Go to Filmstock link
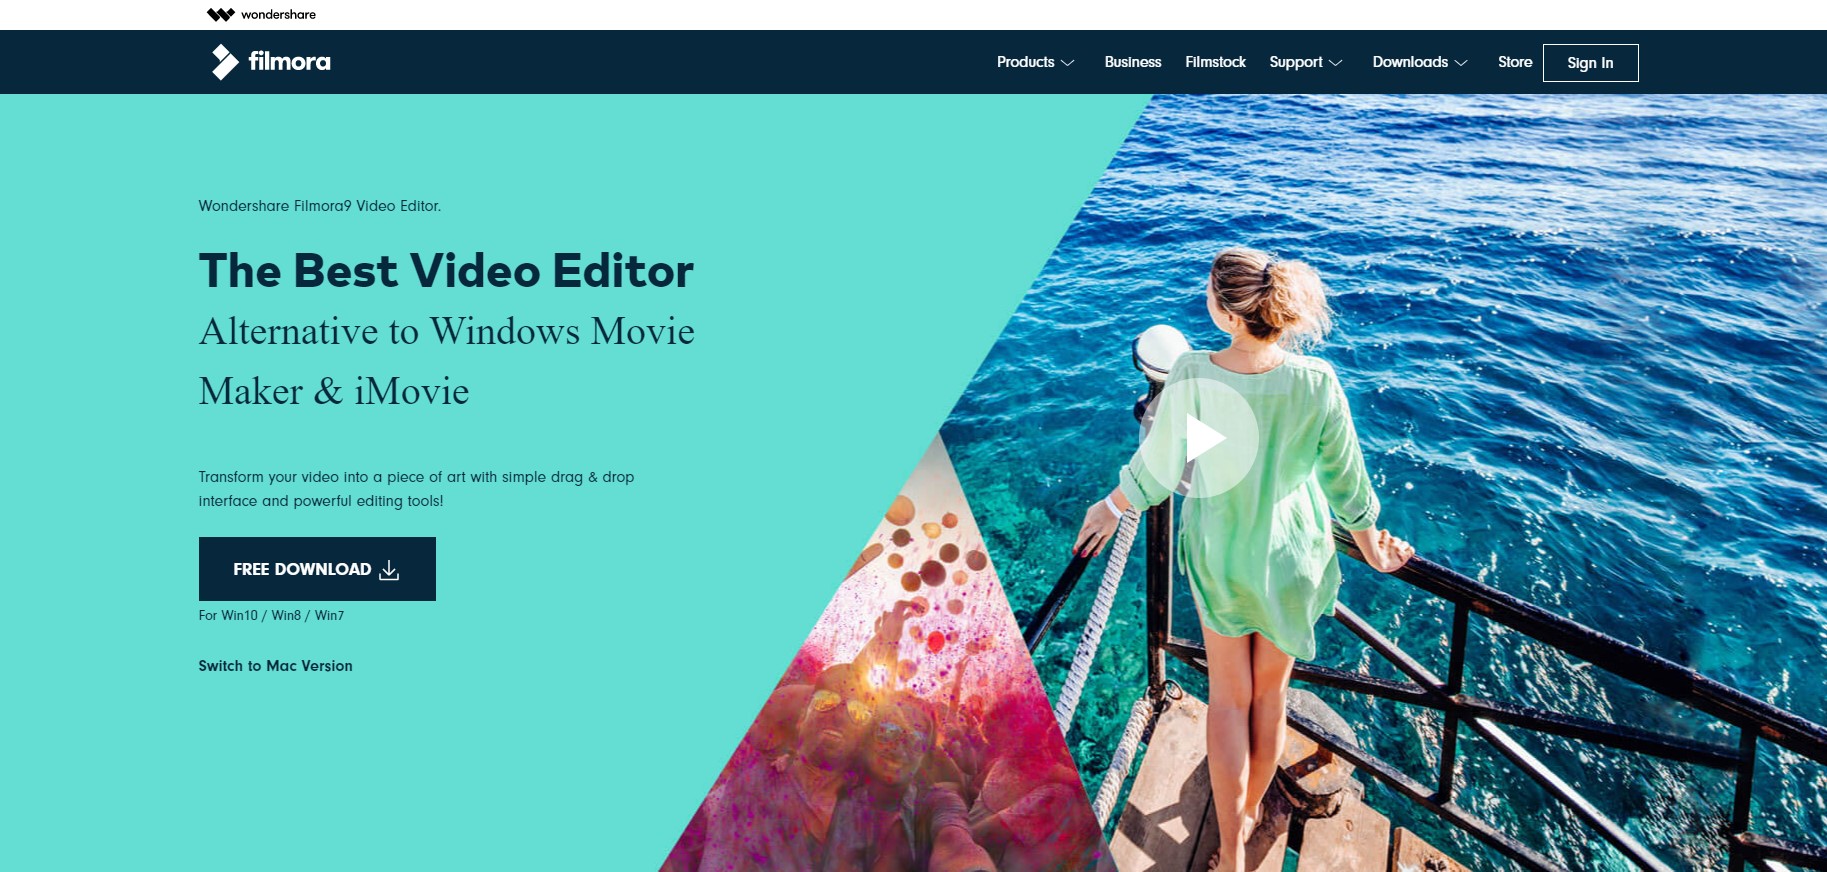 [x=1215, y=62]
